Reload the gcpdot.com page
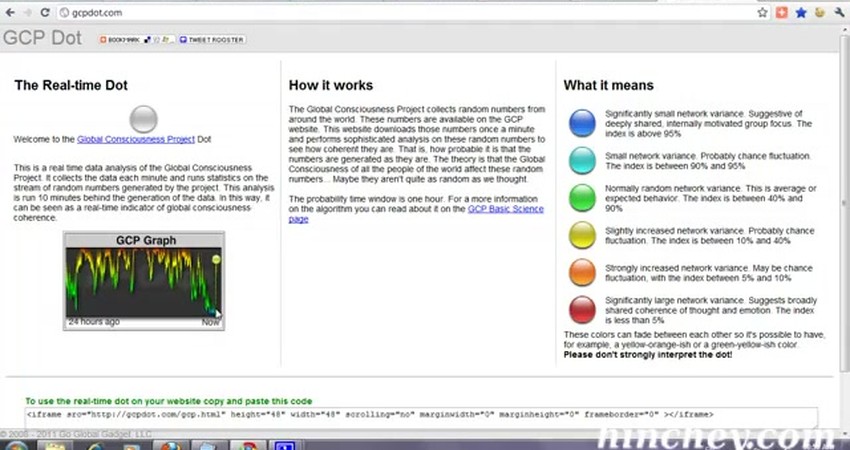Viewport: 850px width, 450px height. 46,12
